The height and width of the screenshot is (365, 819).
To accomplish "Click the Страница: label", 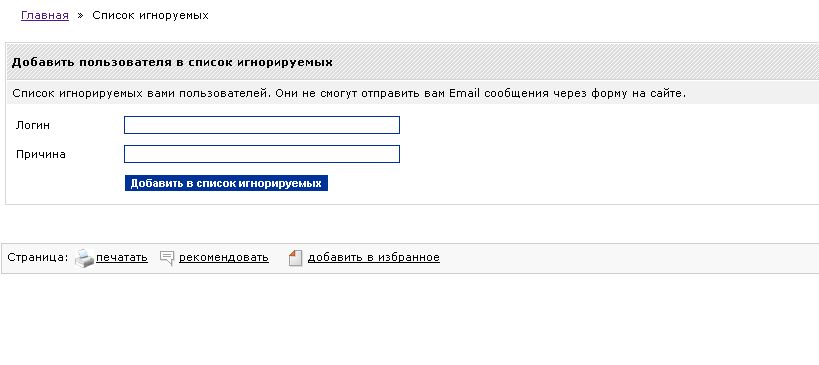I will (38, 257).
